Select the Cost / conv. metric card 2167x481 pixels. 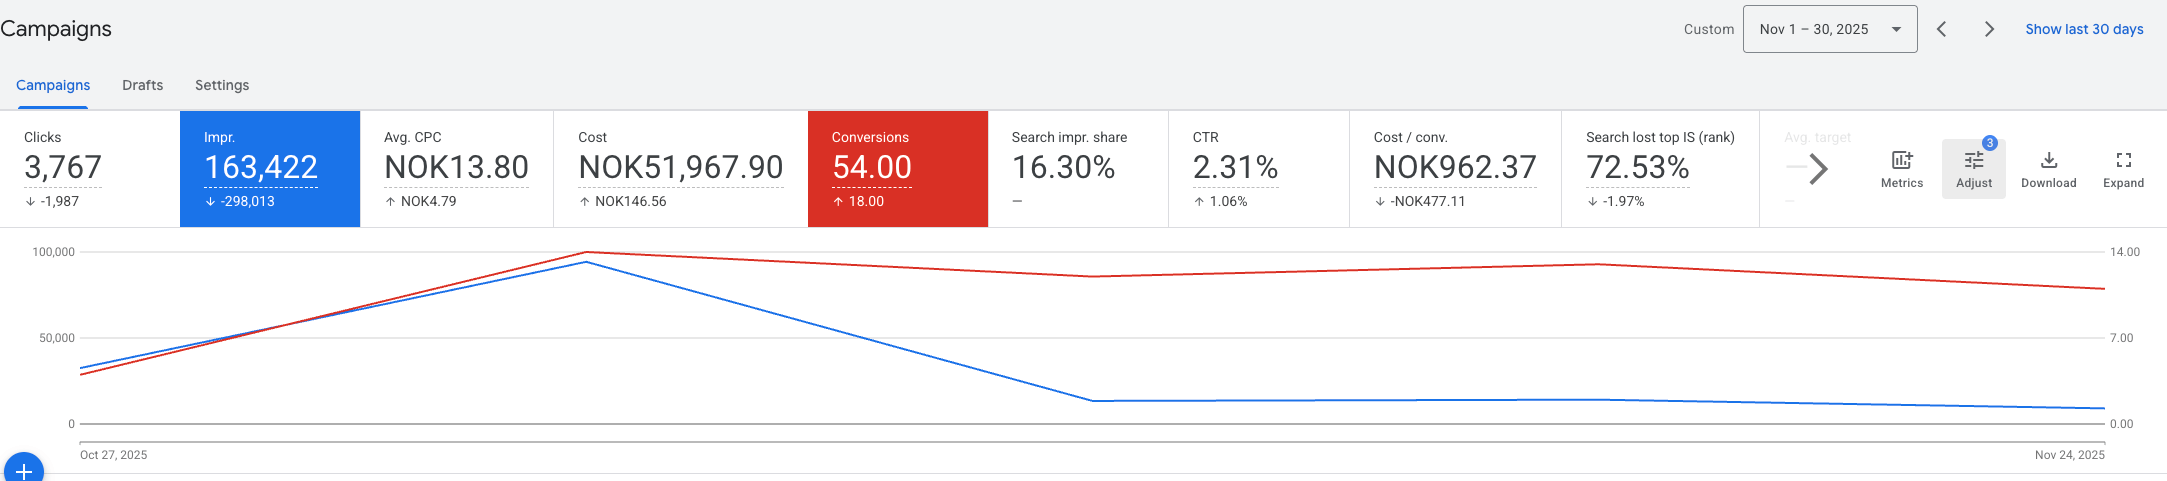(x=1455, y=169)
